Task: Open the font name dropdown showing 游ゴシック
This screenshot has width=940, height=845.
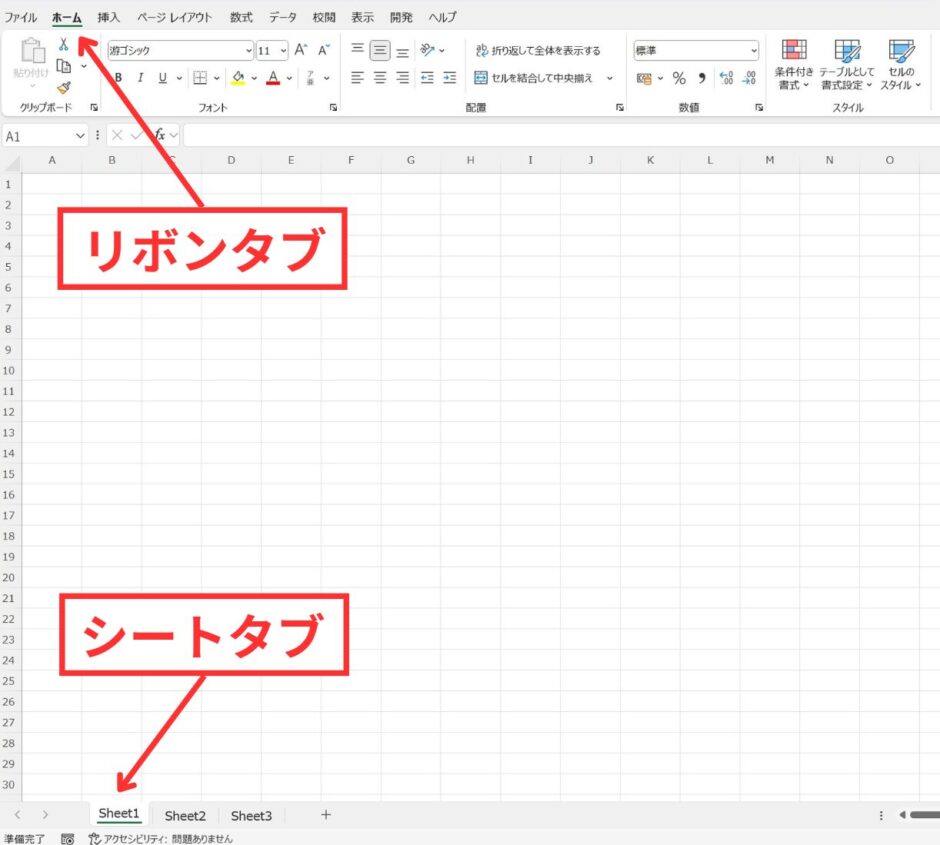Action: tap(178, 49)
